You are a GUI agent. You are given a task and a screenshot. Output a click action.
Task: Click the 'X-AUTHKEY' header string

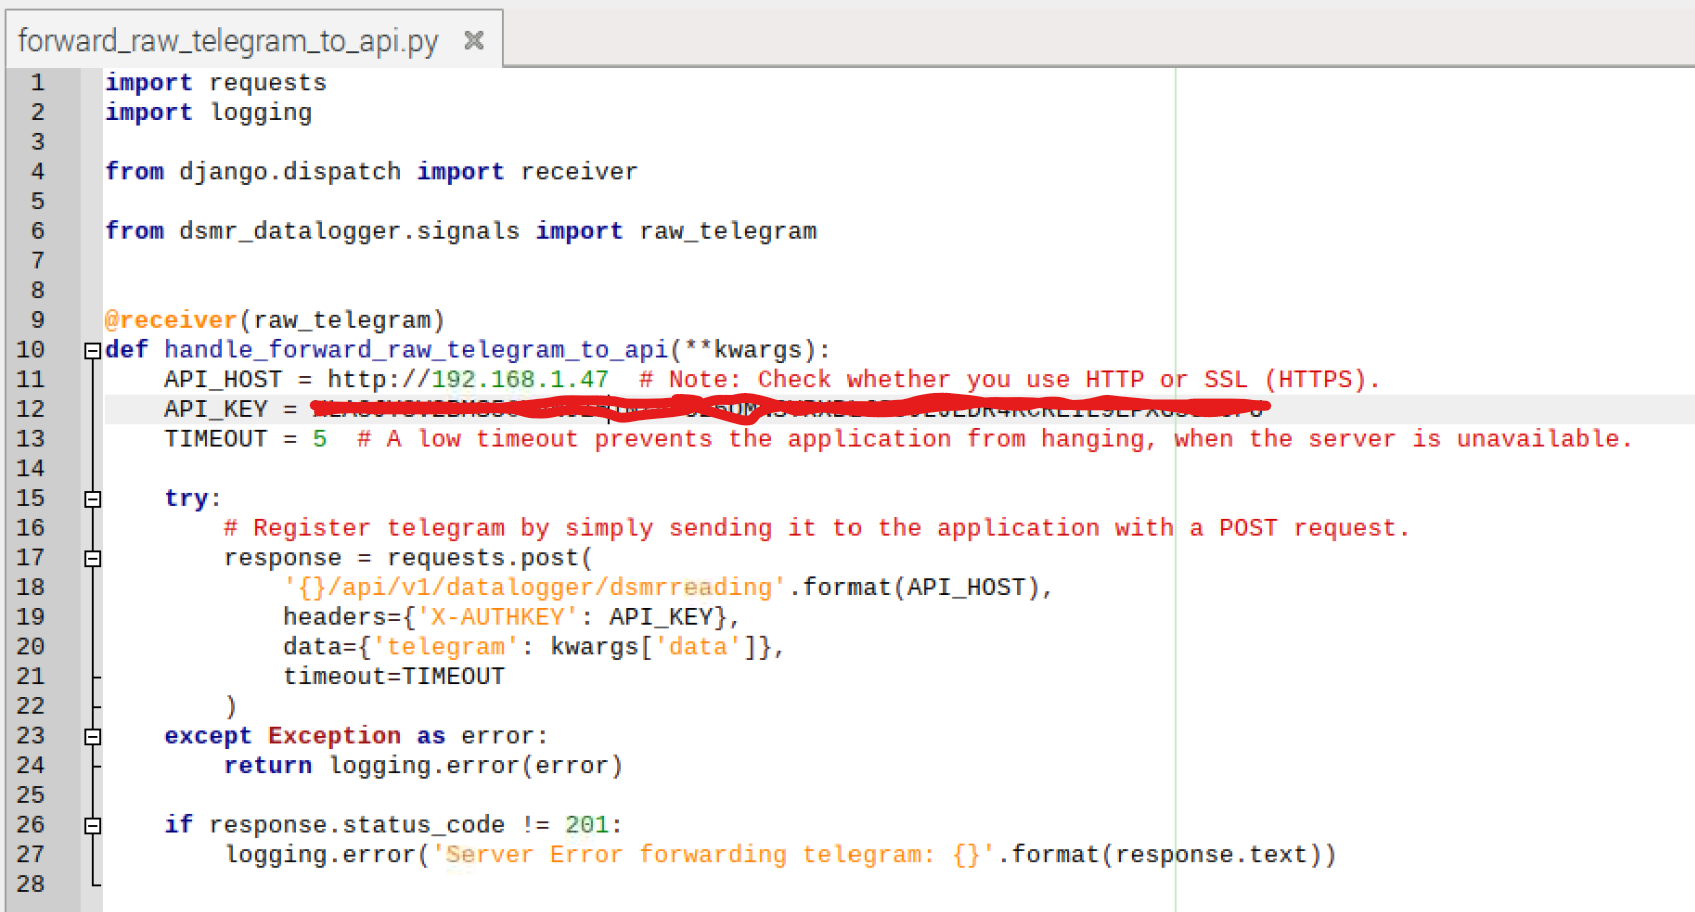(x=497, y=617)
